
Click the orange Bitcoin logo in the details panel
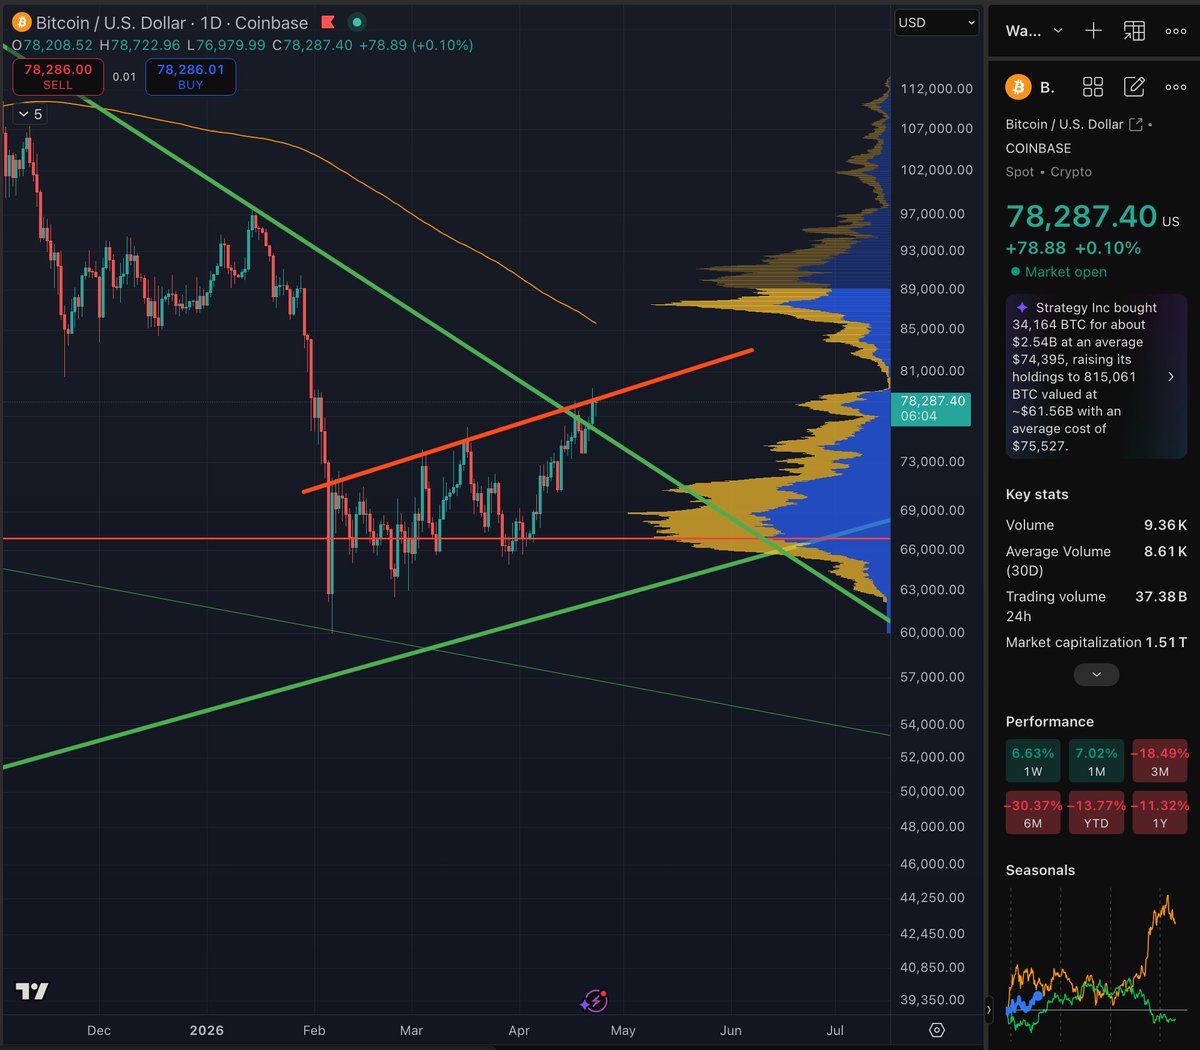click(x=1018, y=87)
